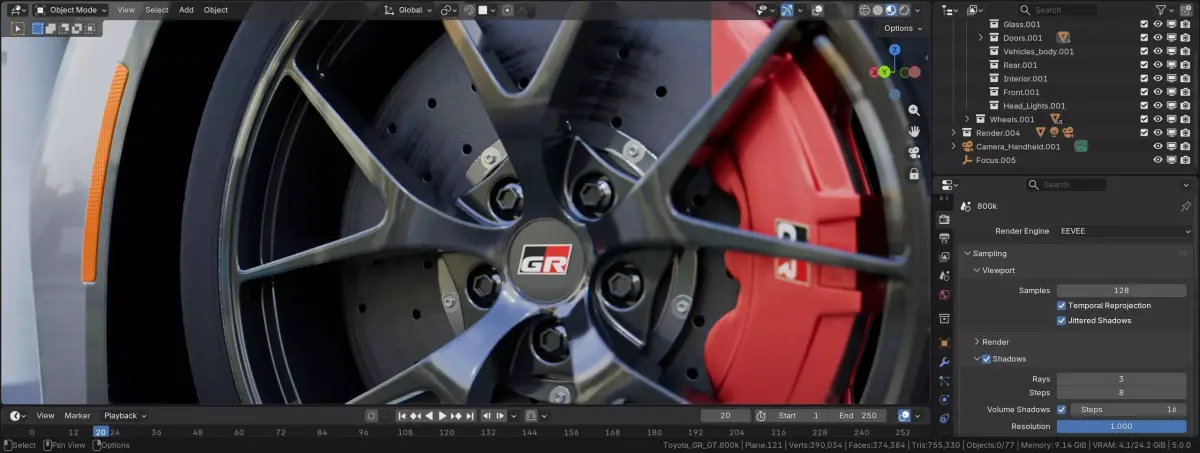Pin the 800k scene properties
This screenshot has height=453, width=1200.
pyautogui.click(x=1186, y=206)
